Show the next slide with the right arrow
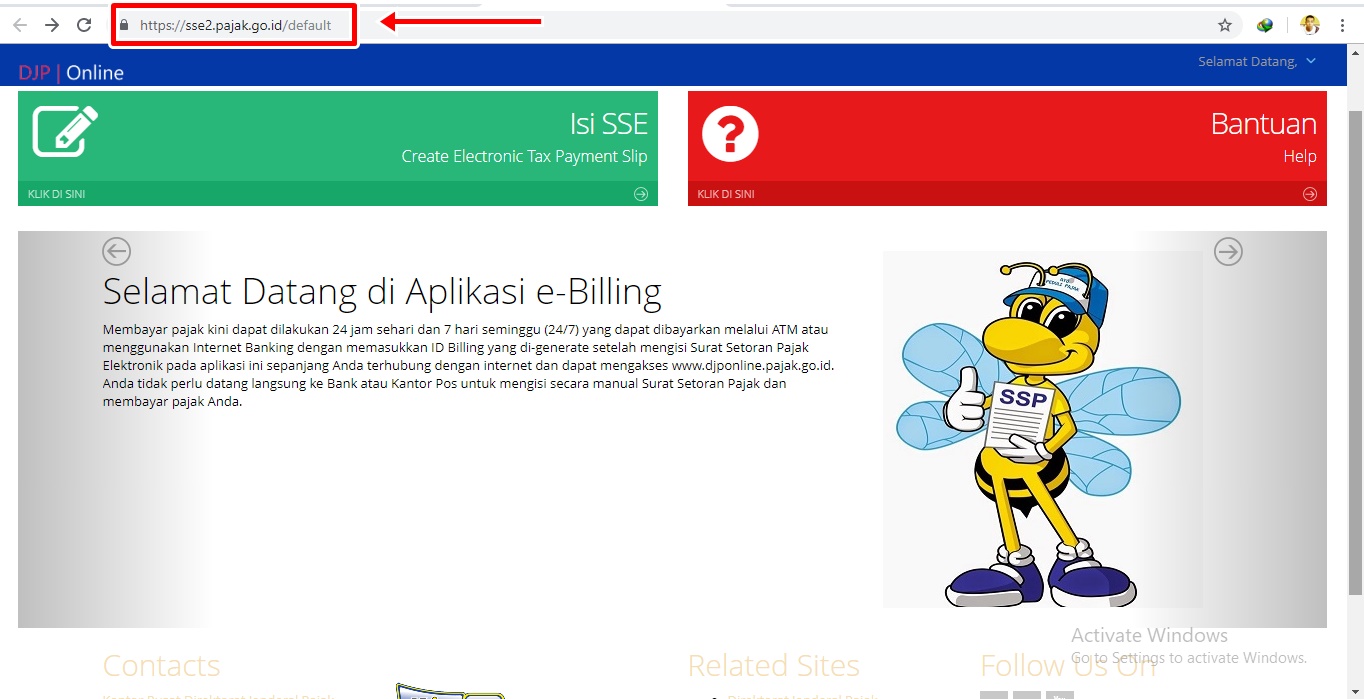The image size is (1364, 699). point(1228,251)
